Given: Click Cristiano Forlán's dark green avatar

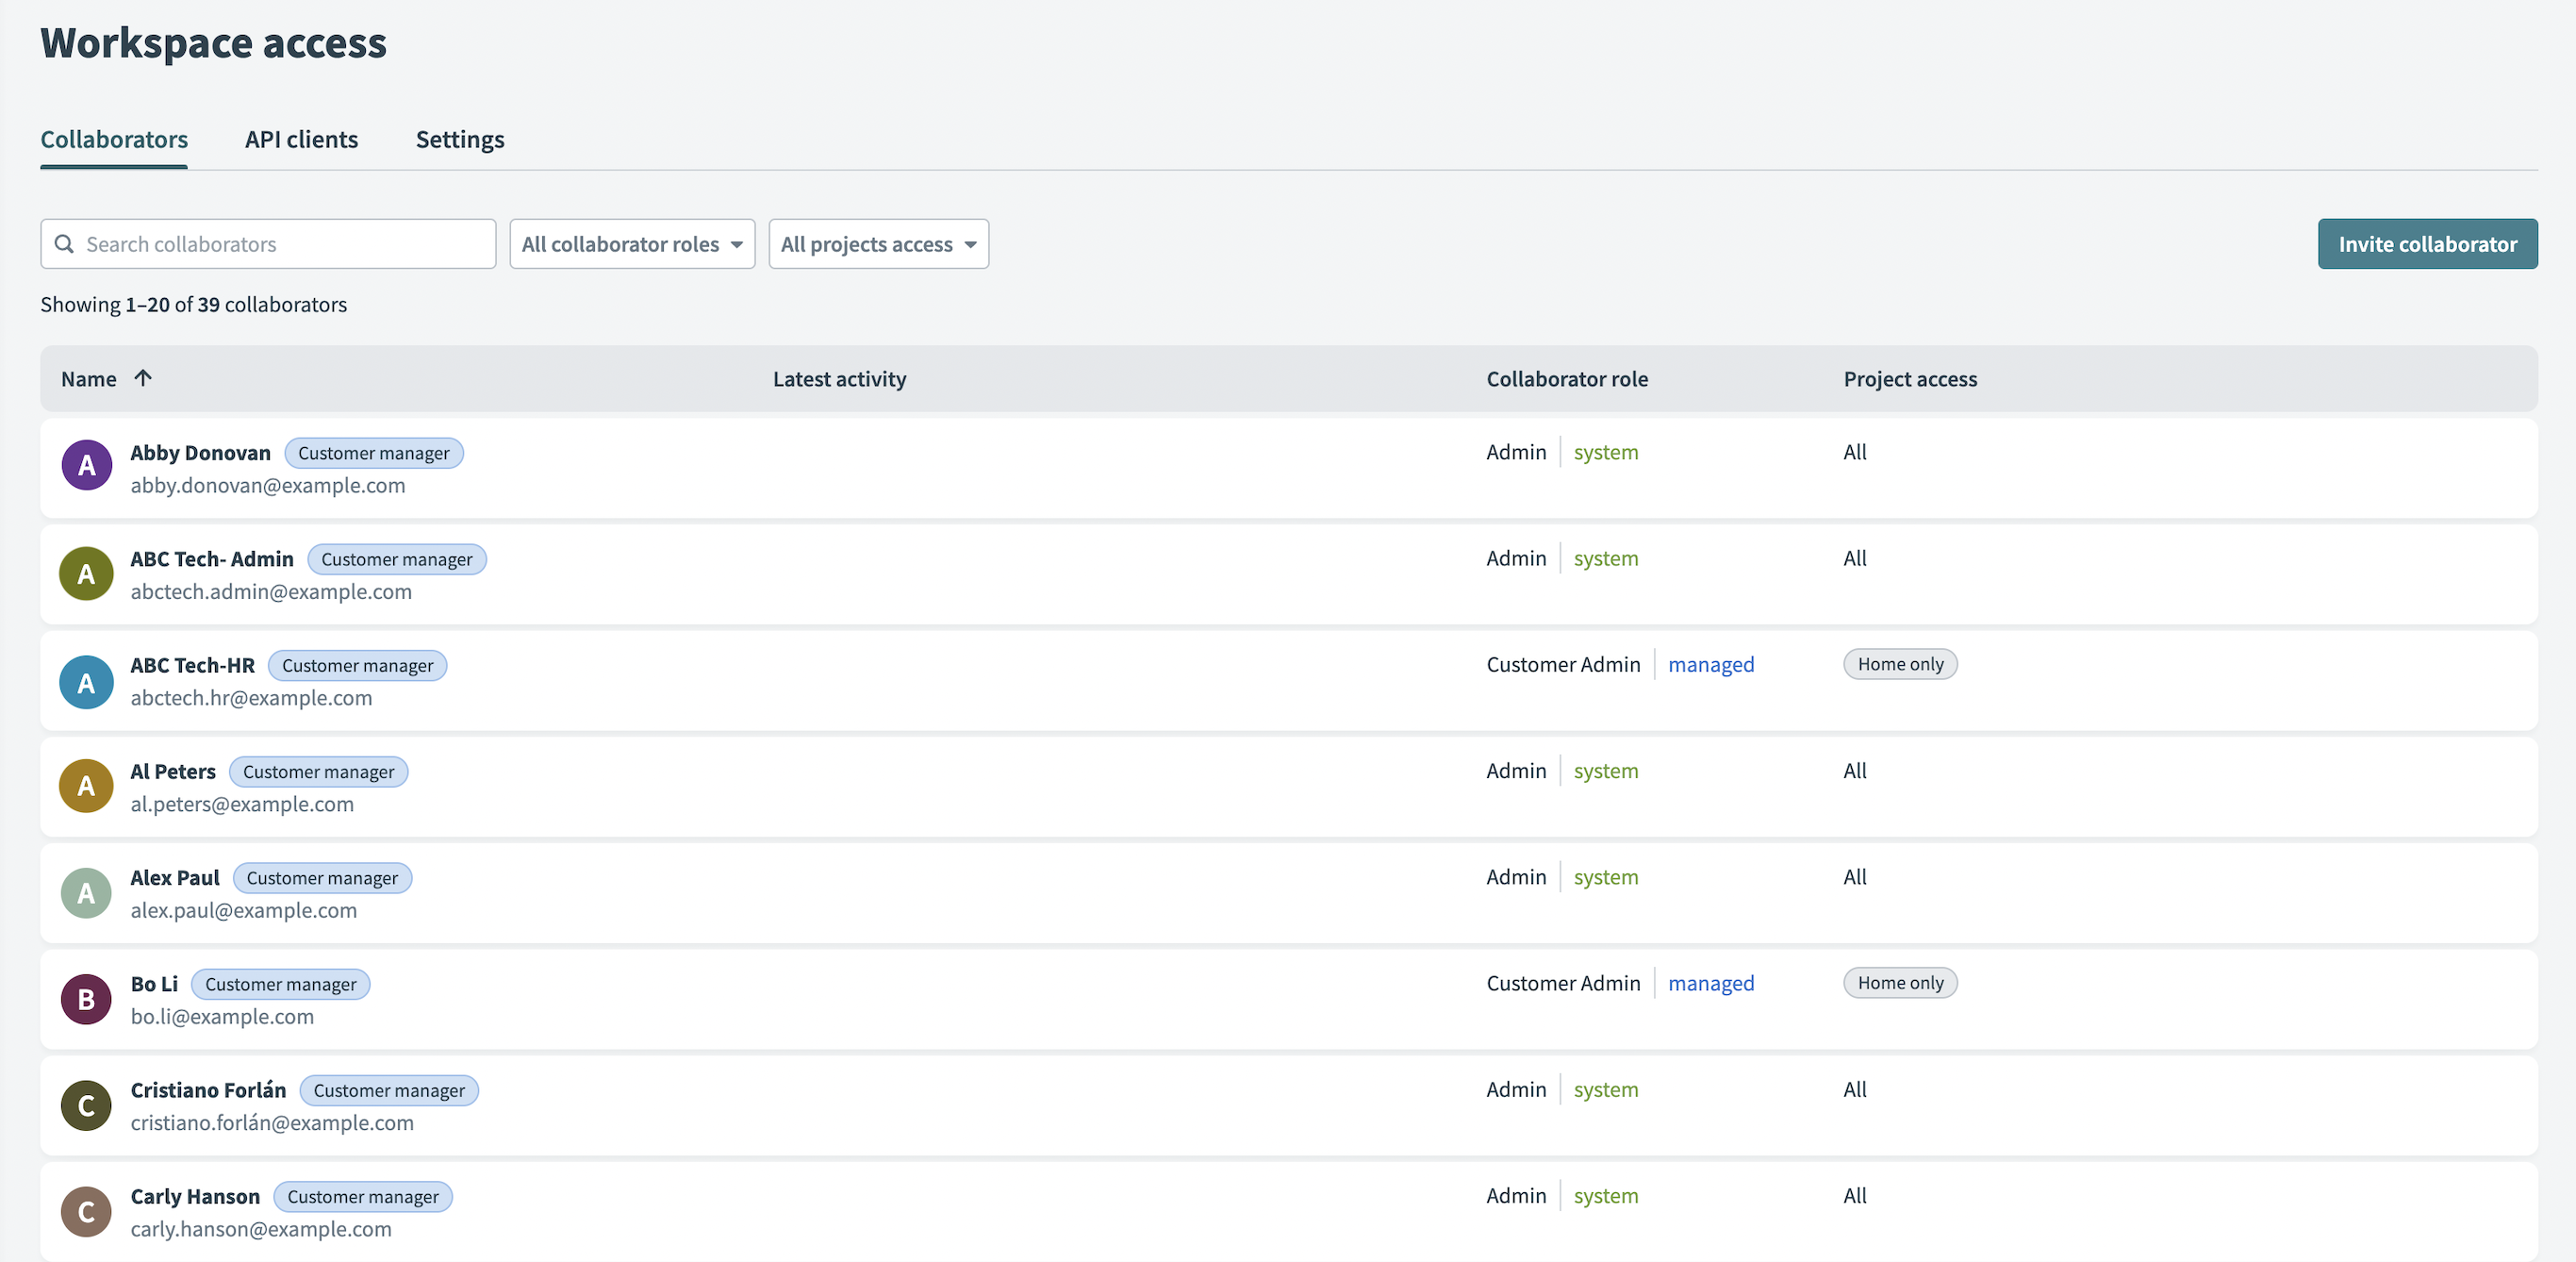Looking at the screenshot, I should pos(87,1105).
